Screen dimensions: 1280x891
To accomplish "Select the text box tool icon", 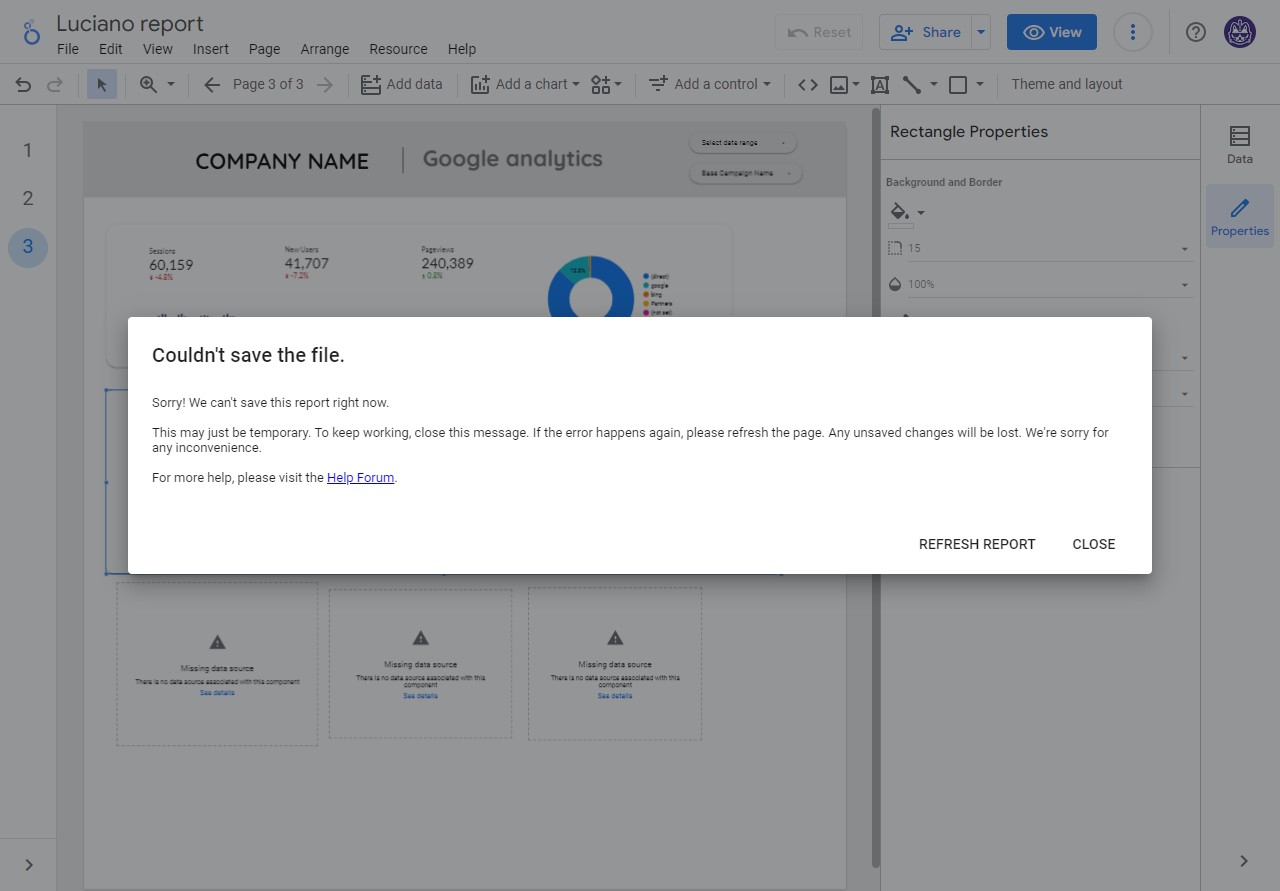I will [x=880, y=85].
